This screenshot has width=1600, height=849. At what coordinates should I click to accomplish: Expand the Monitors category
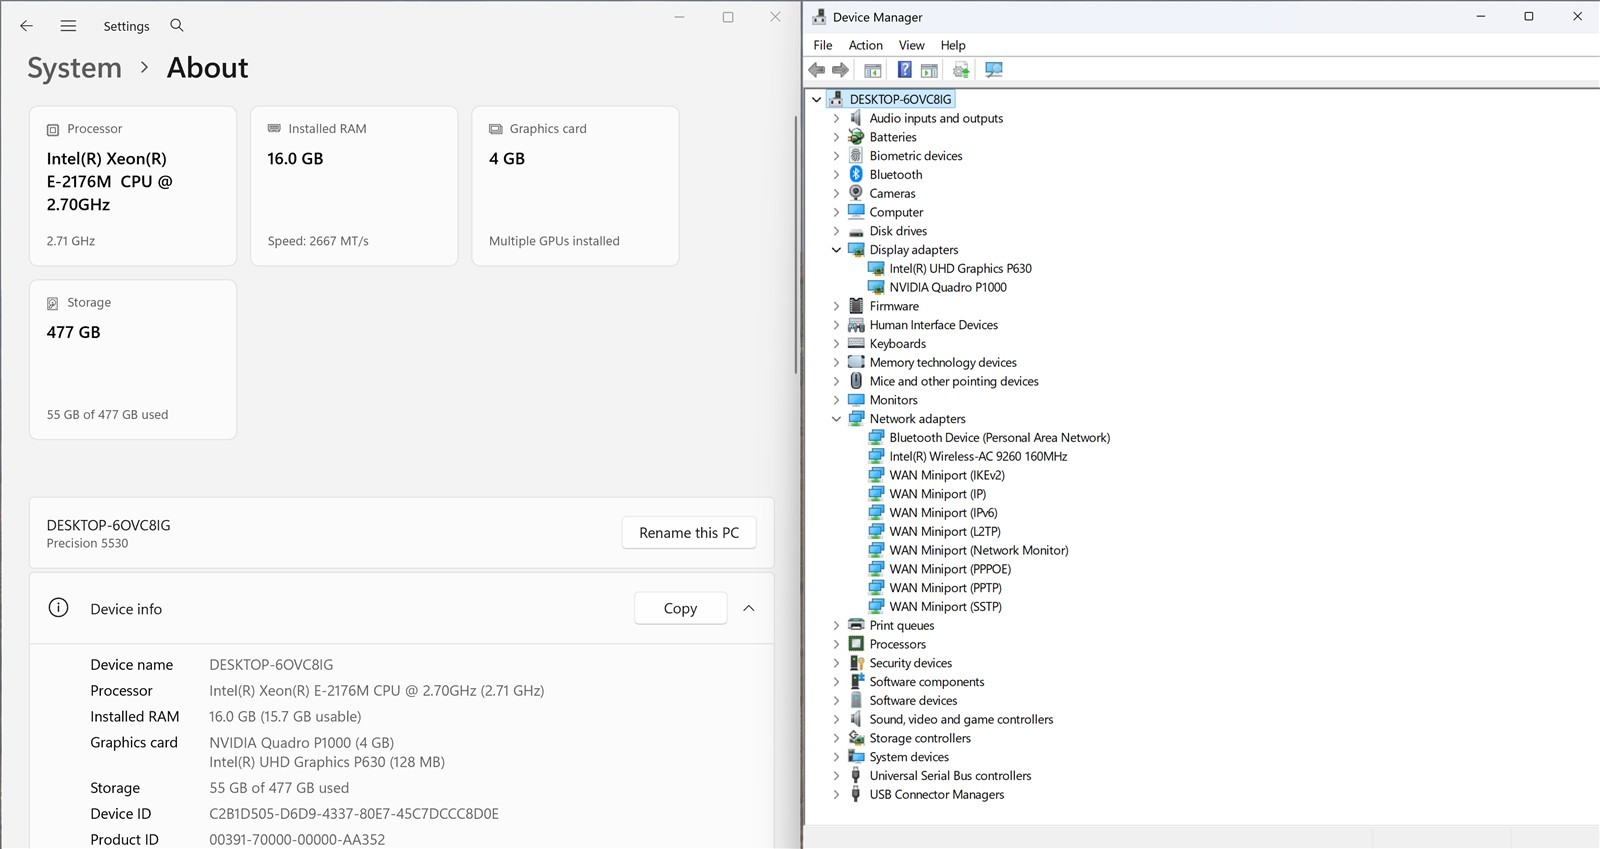(837, 400)
